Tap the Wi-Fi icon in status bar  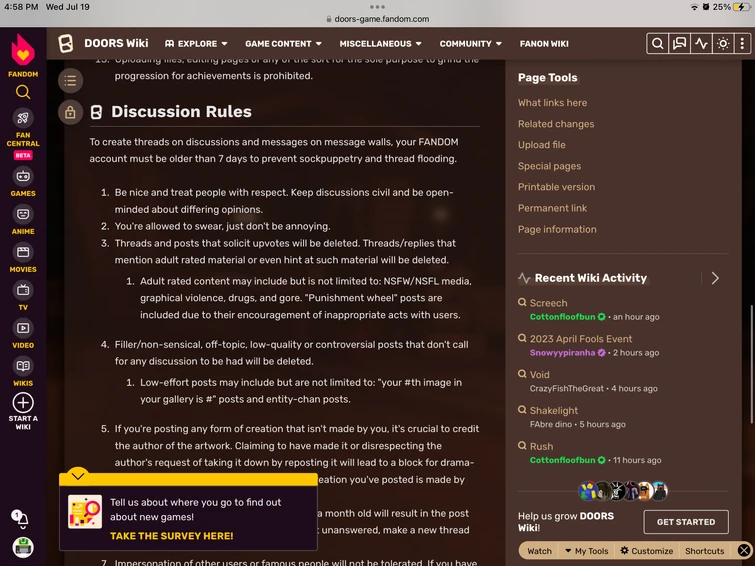point(694,7)
